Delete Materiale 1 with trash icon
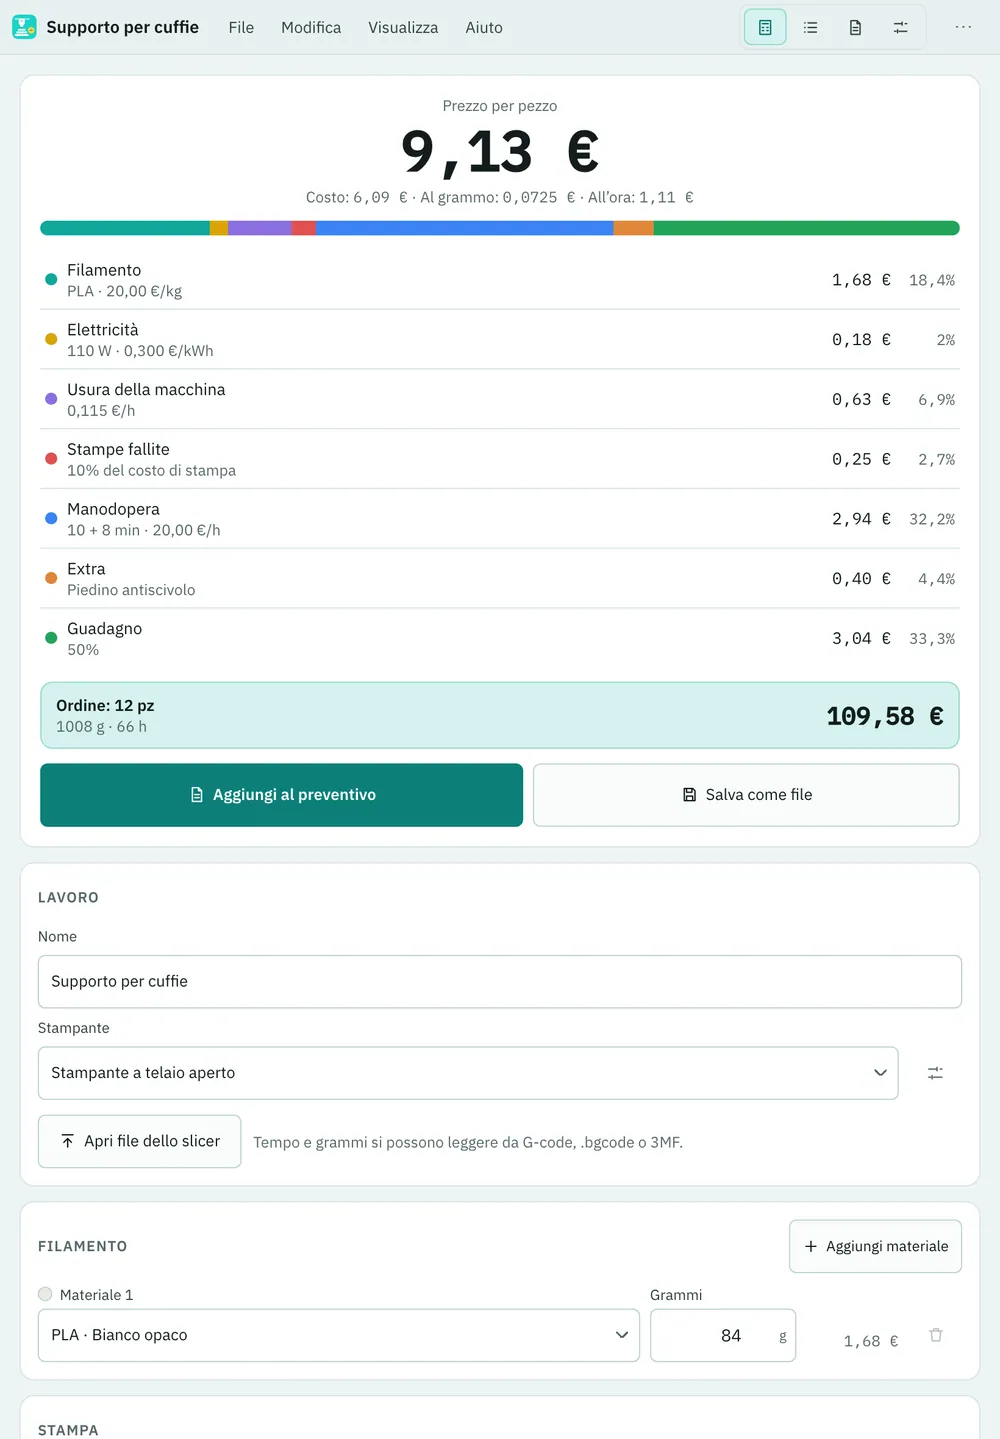 [x=936, y=1335]
